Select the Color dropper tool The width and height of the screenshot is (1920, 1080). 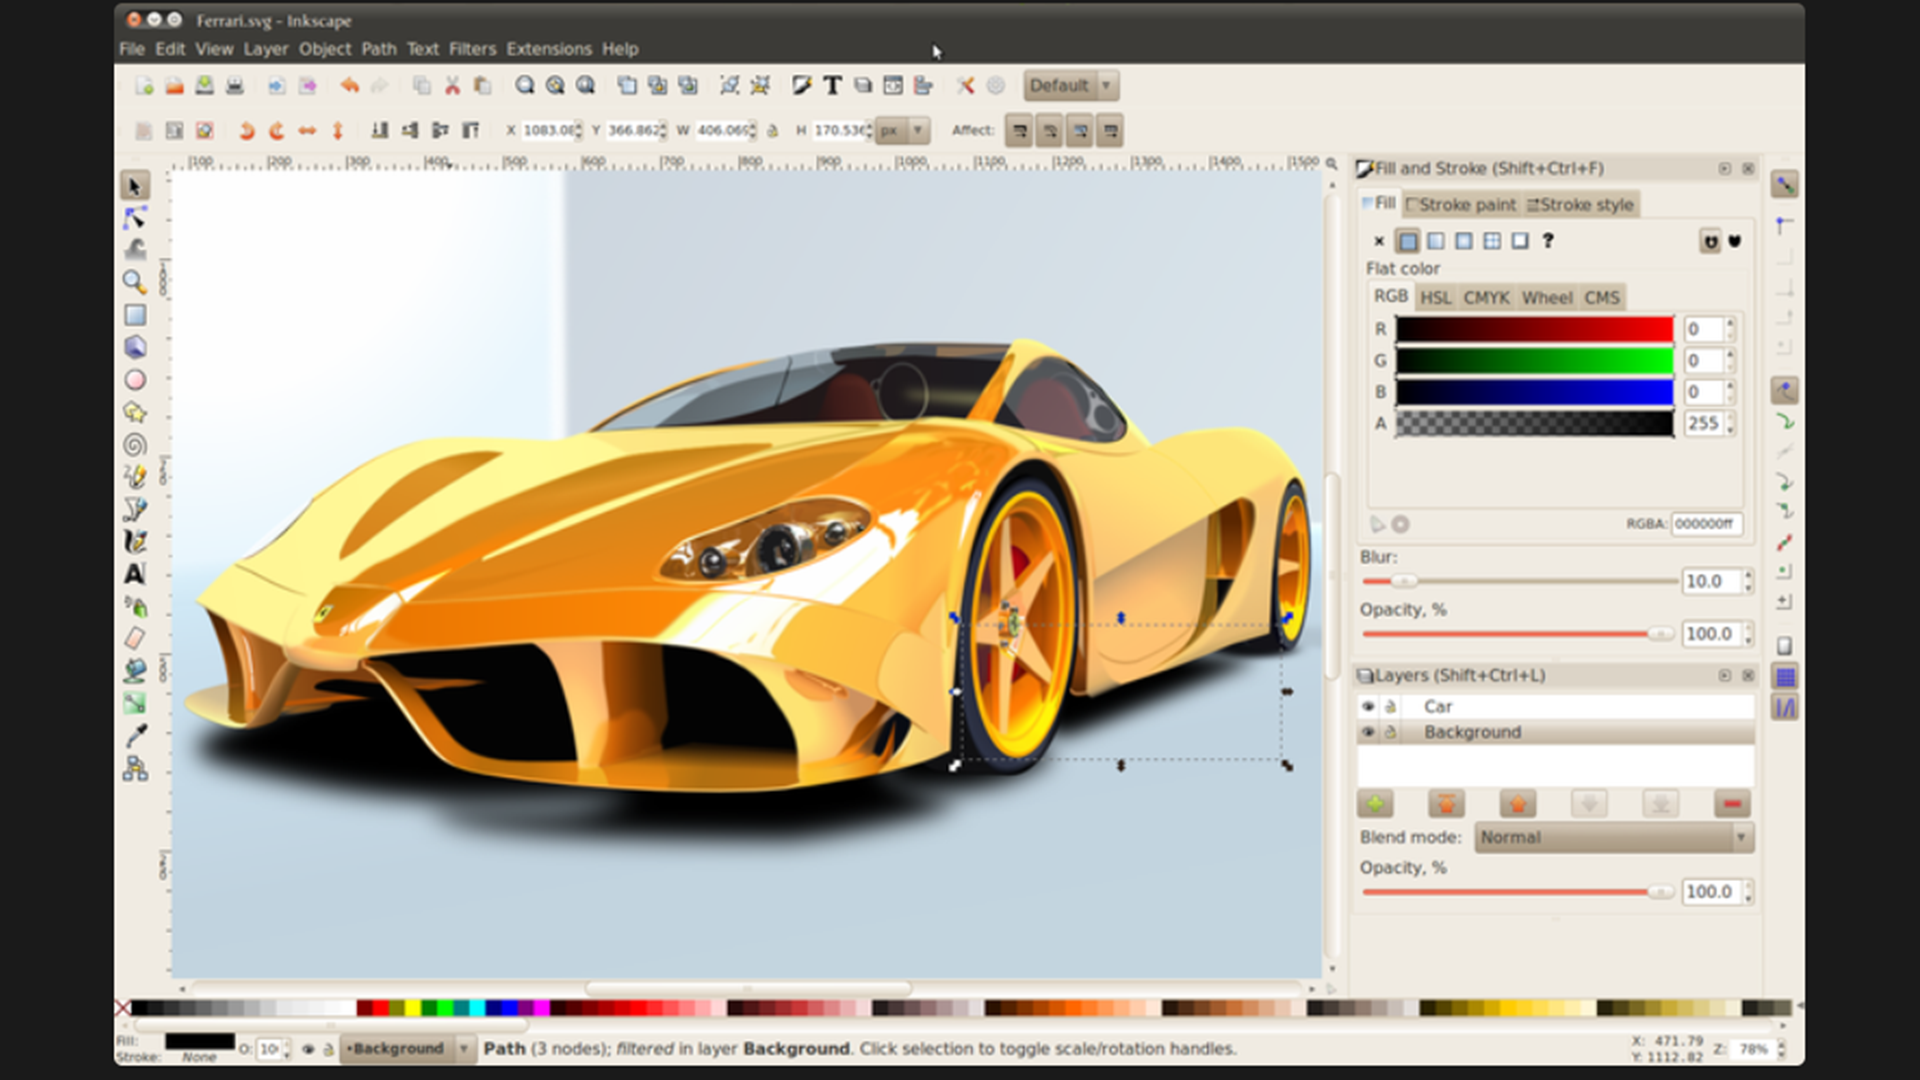135,736
